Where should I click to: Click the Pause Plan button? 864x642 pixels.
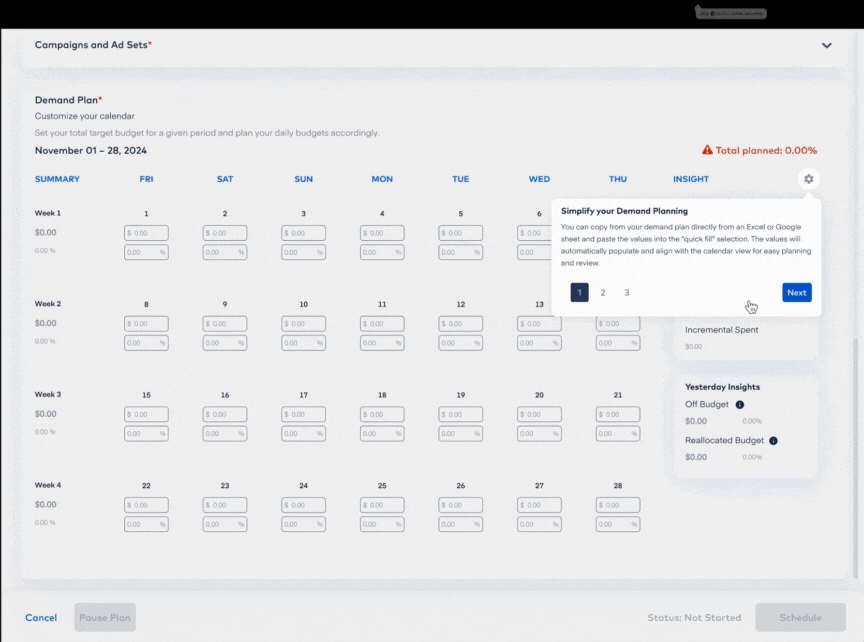coord(105,618)
